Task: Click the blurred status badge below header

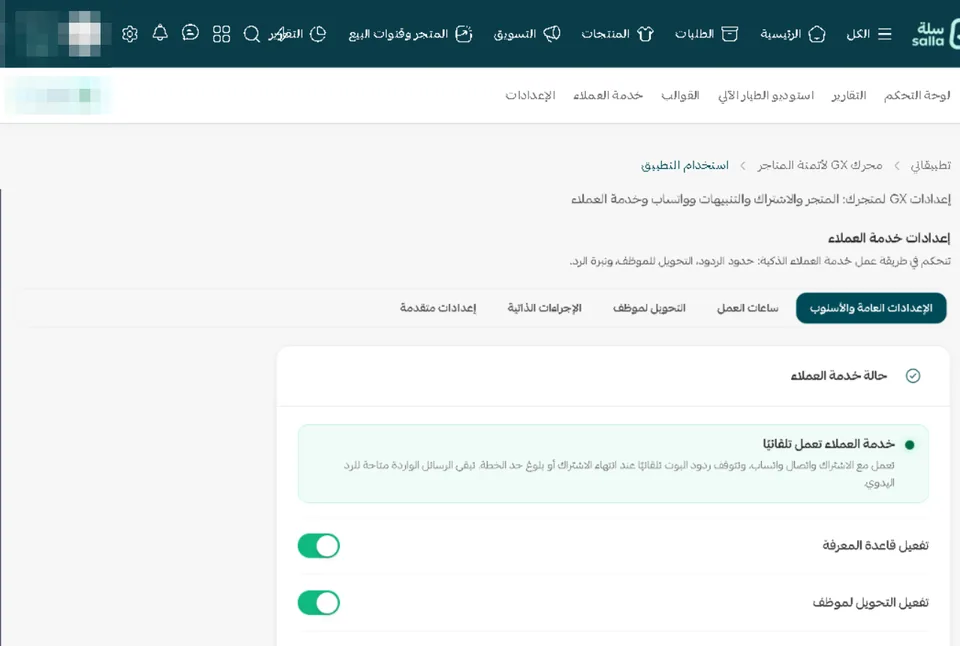Action: tap(58, 96)
